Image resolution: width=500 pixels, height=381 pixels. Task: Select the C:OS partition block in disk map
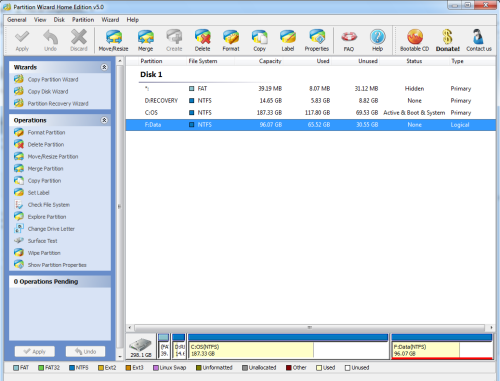click(x=288, y=347)
